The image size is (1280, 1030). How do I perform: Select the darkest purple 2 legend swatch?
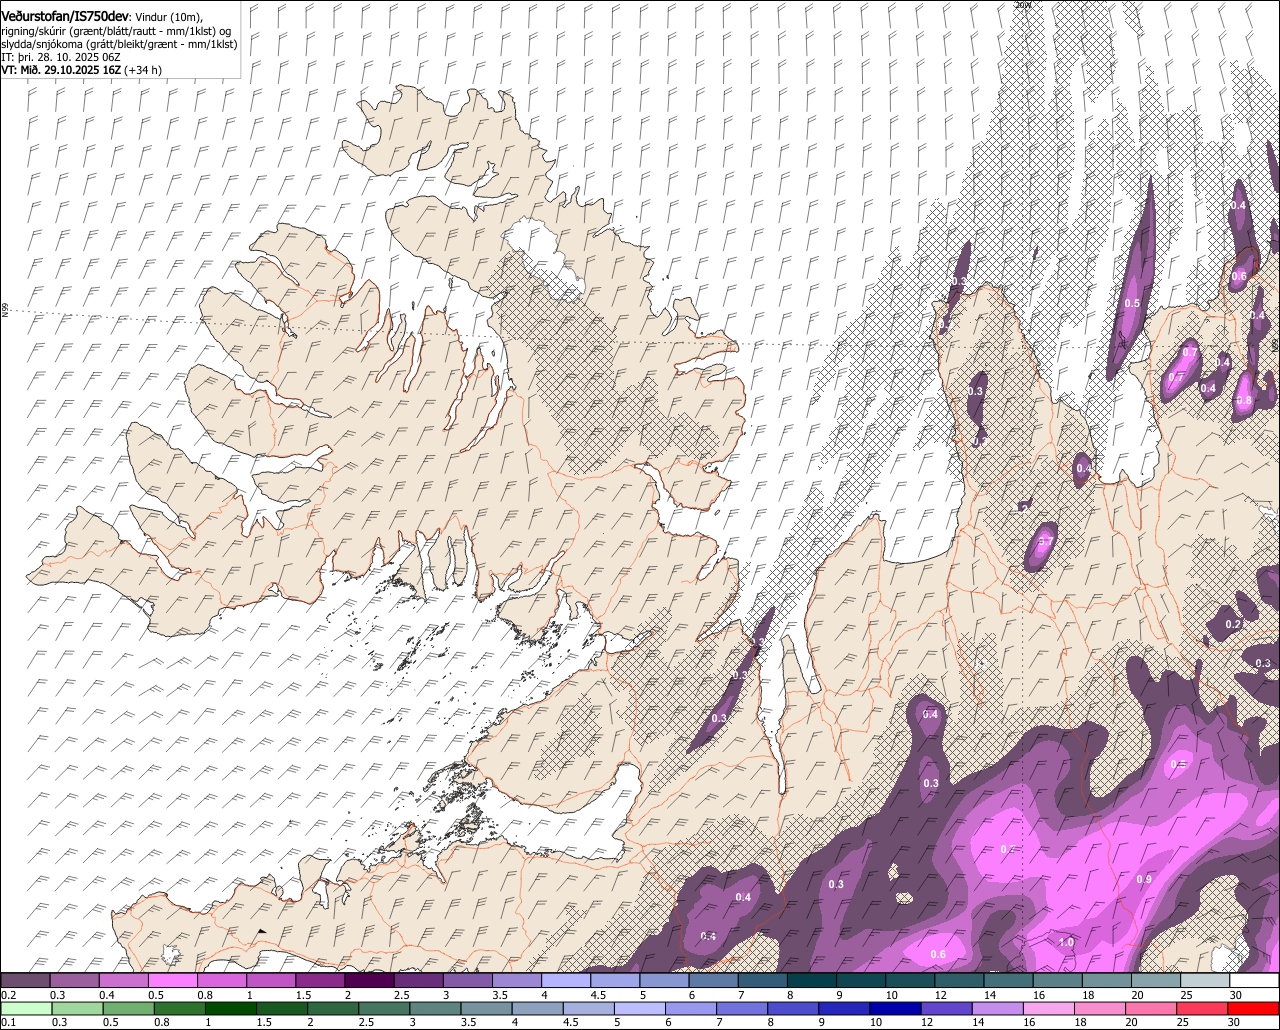coord(369,980)
